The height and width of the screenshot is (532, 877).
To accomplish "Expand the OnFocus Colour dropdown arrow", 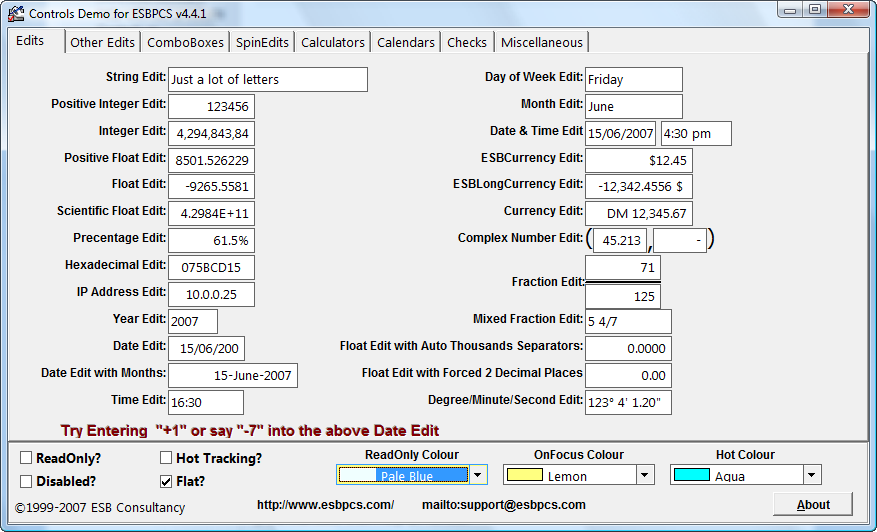I will pos(644,475).
